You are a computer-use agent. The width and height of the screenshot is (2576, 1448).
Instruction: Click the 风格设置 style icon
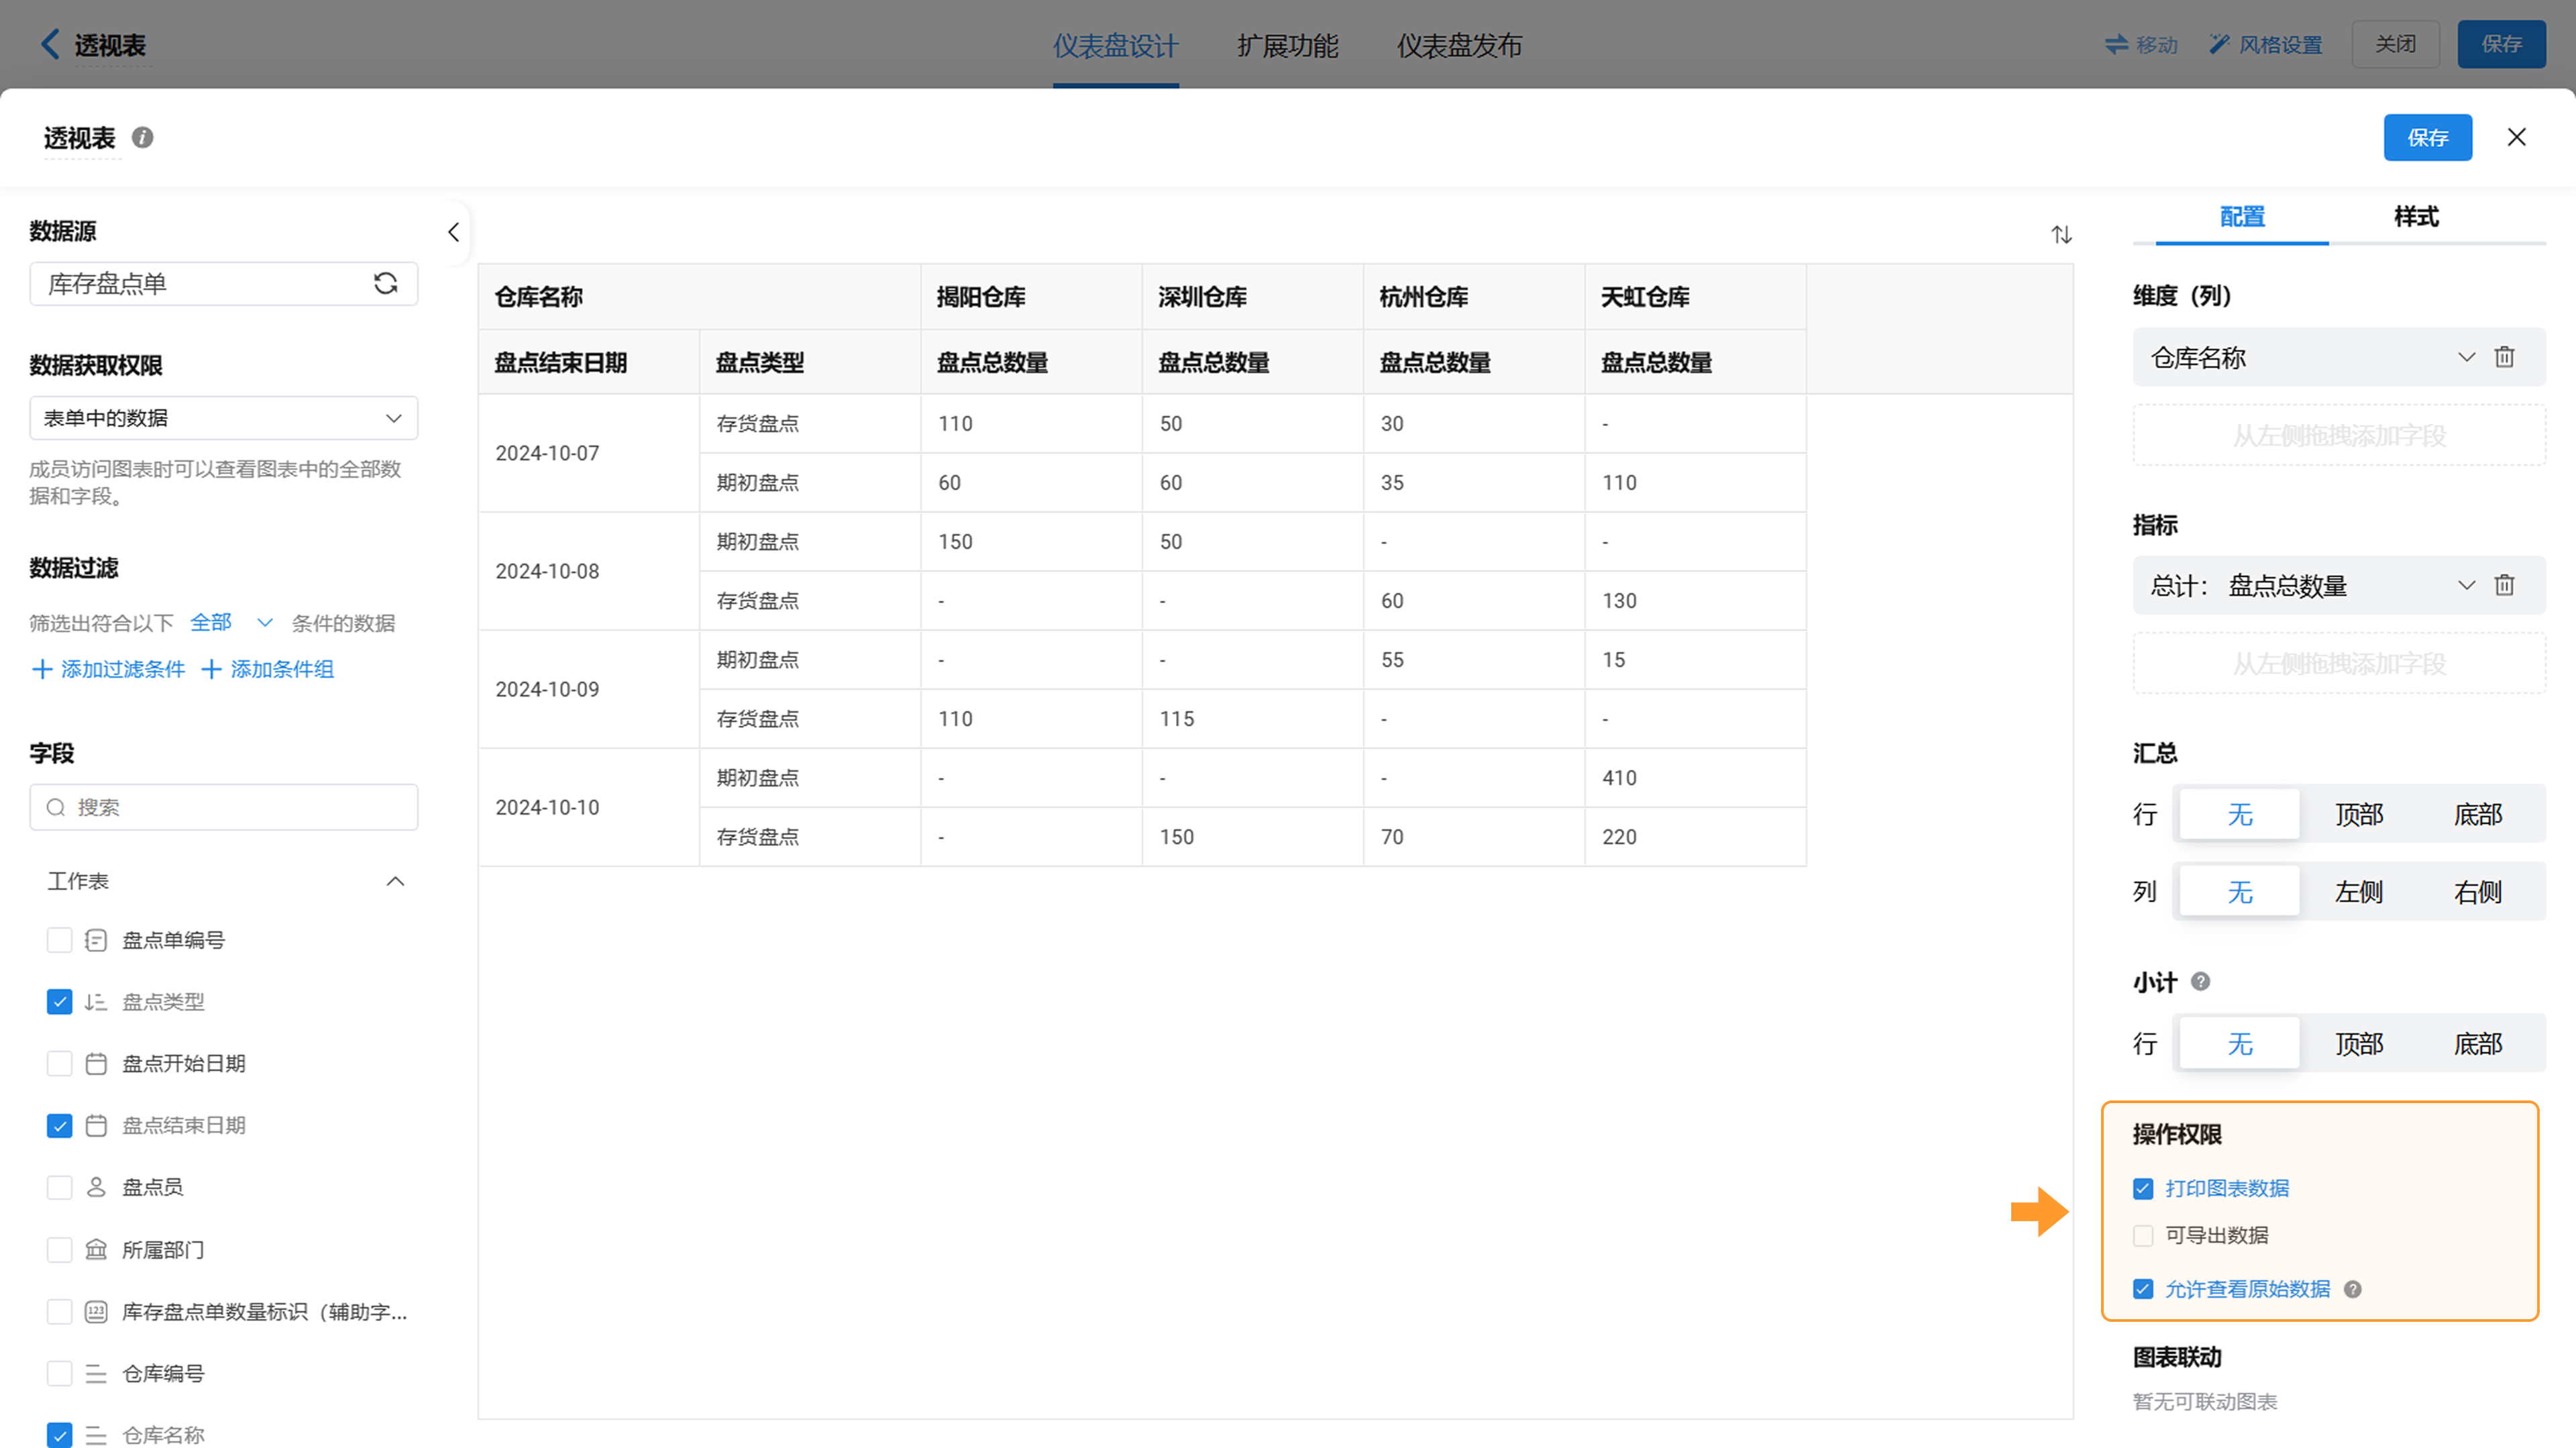[2219, 44]
